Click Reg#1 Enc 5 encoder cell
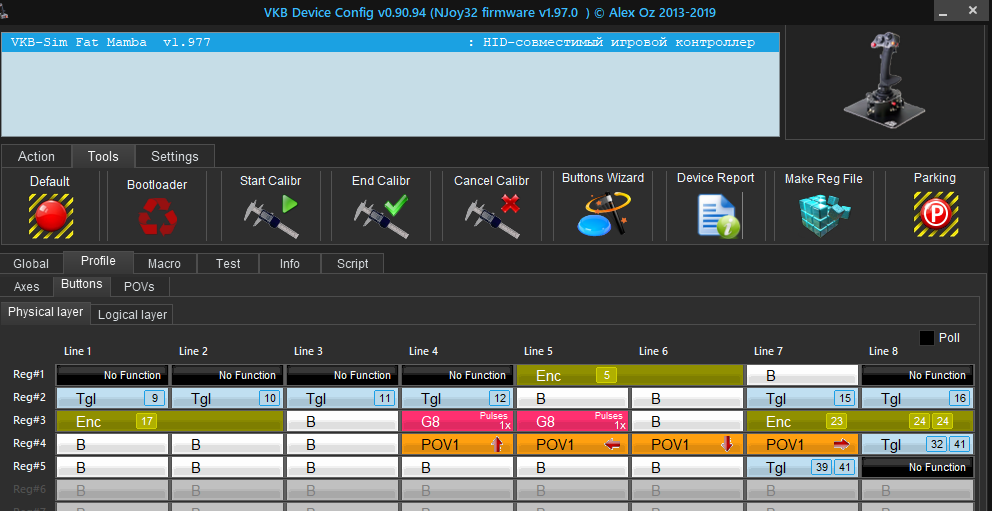Image resolution: width=994 pixels, height=511 pixels. coord(630,375)
